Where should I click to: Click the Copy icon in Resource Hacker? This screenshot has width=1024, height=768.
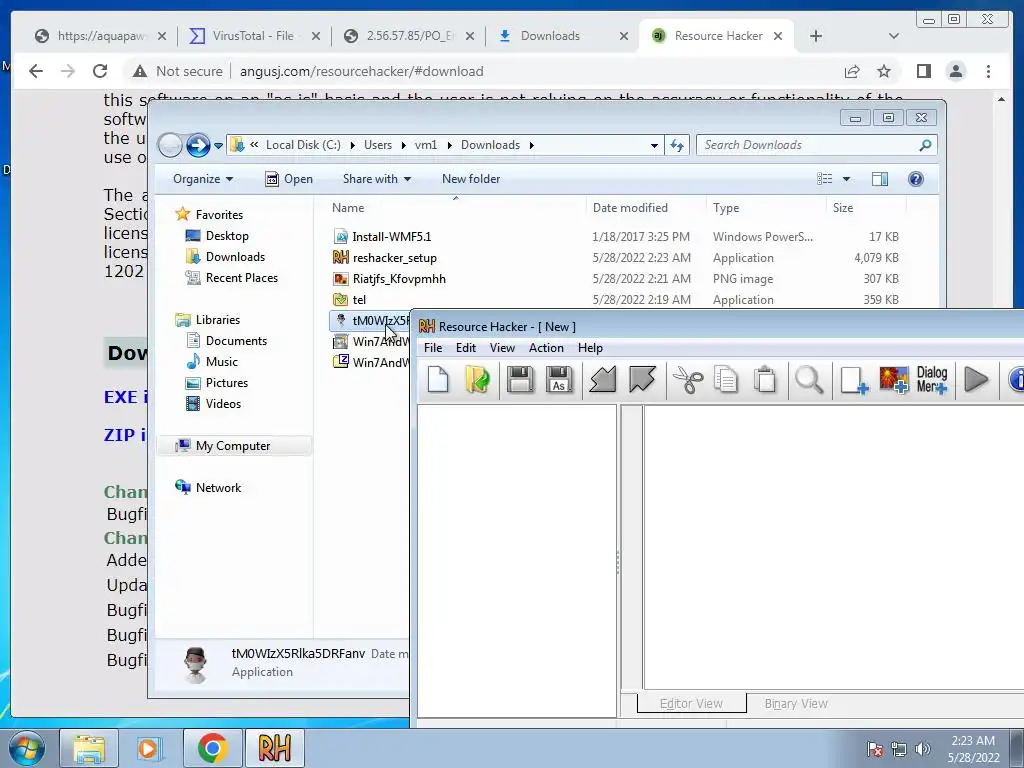click(726, 379)
